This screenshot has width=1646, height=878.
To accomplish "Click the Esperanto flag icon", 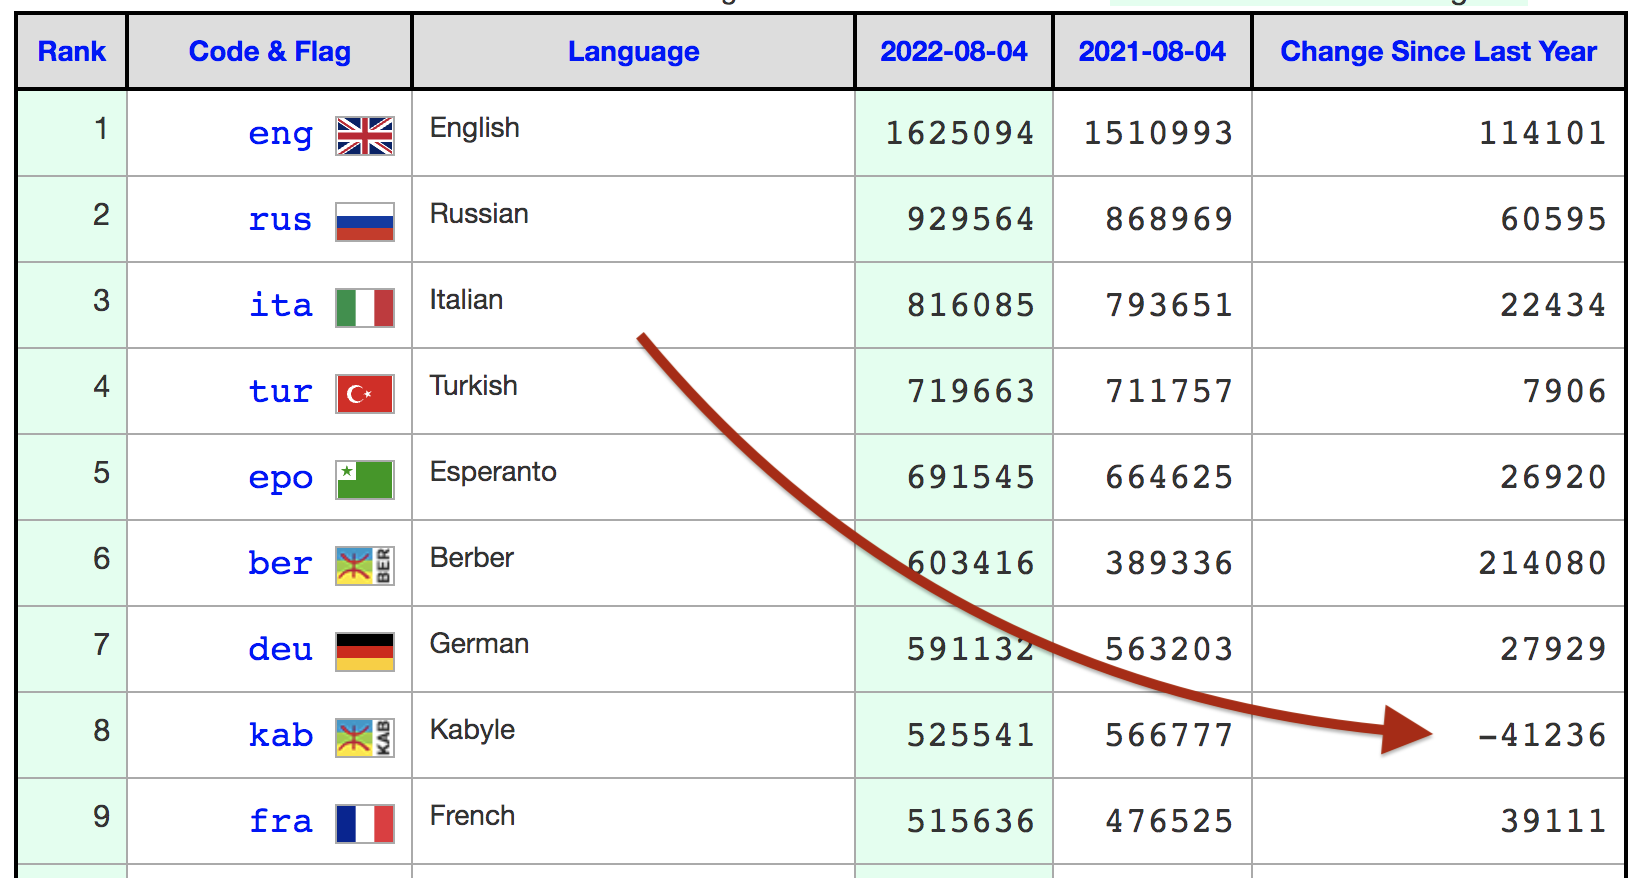I will point(365,480).
